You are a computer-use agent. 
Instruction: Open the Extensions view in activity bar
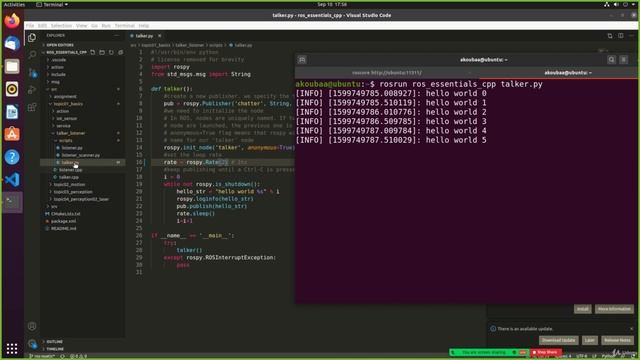(x=32, y=108)
